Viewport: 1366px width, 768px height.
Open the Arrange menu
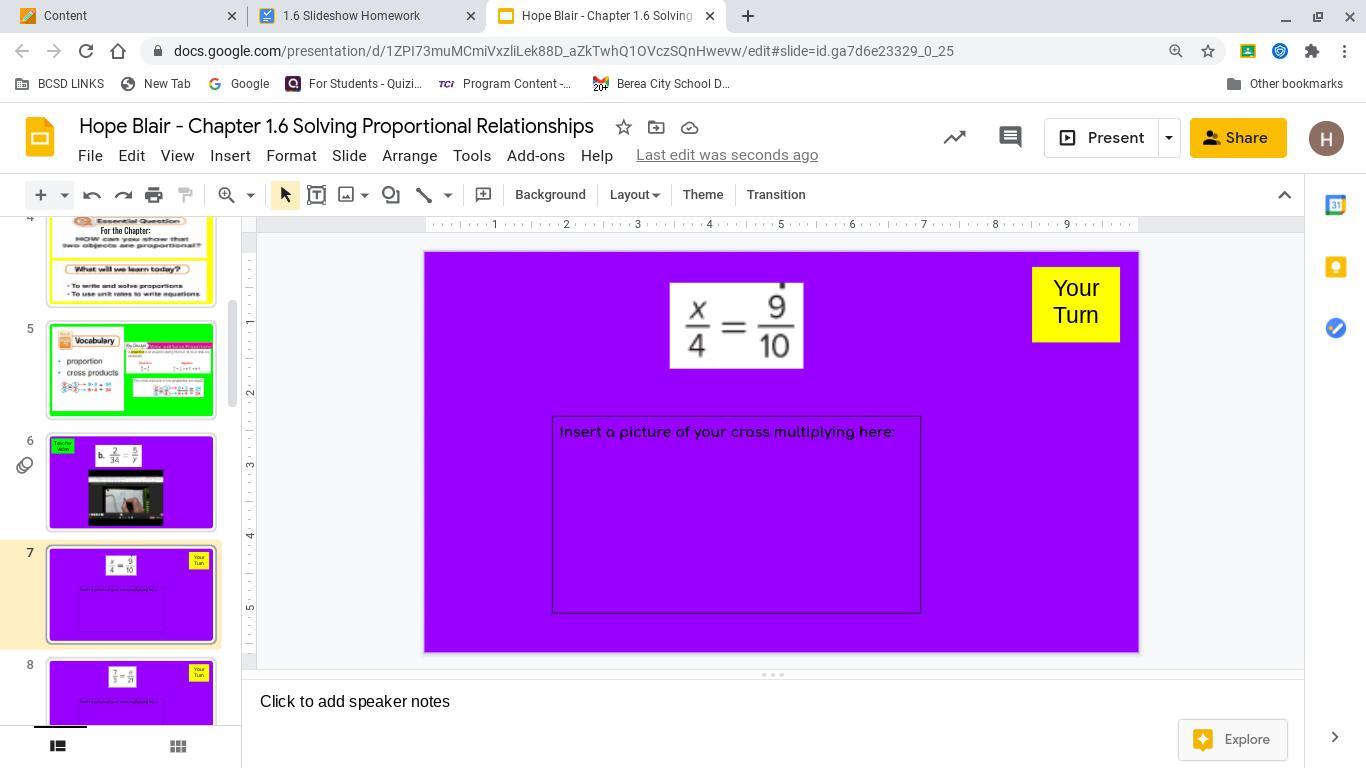pyautogui.click(x=409, y=156)
